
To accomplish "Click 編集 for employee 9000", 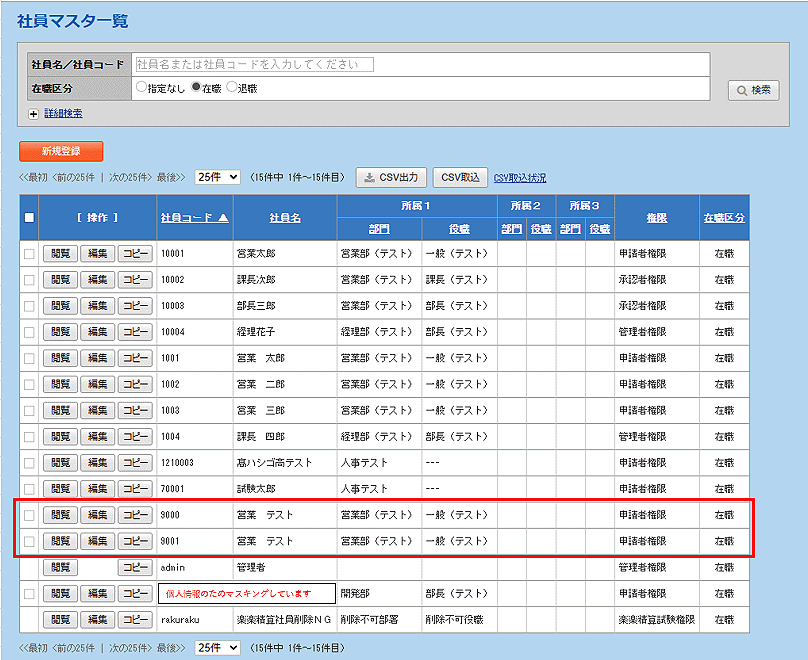I will (x=97, y=515).
